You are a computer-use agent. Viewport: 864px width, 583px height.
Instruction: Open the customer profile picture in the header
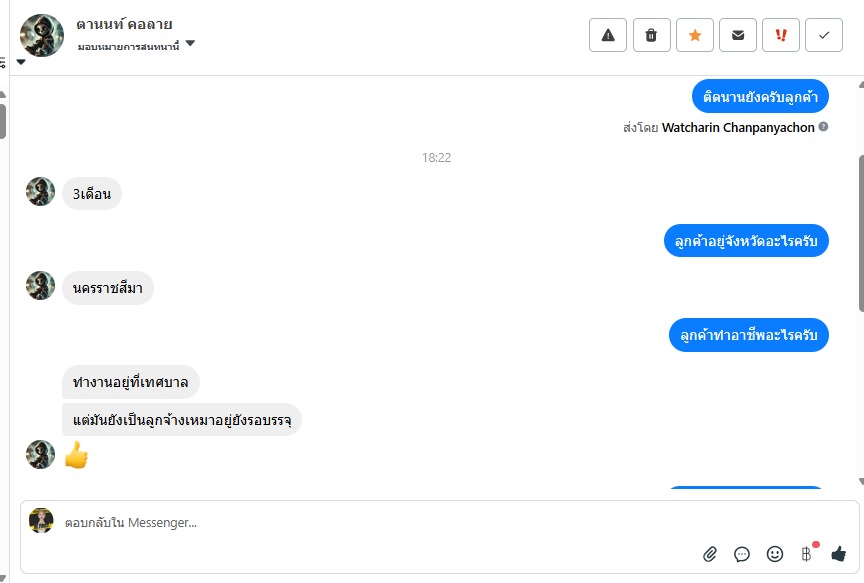tap(42, 36)
